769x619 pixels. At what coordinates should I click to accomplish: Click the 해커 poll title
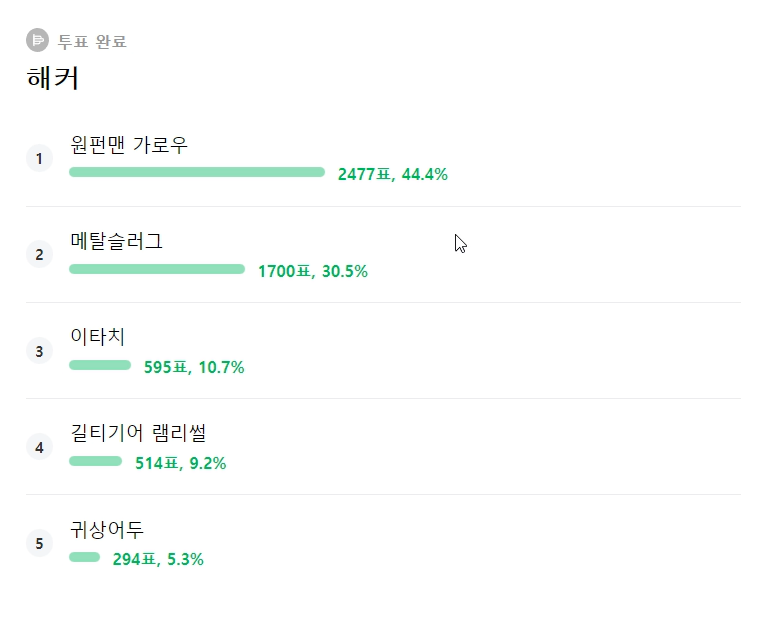point(53,78)
